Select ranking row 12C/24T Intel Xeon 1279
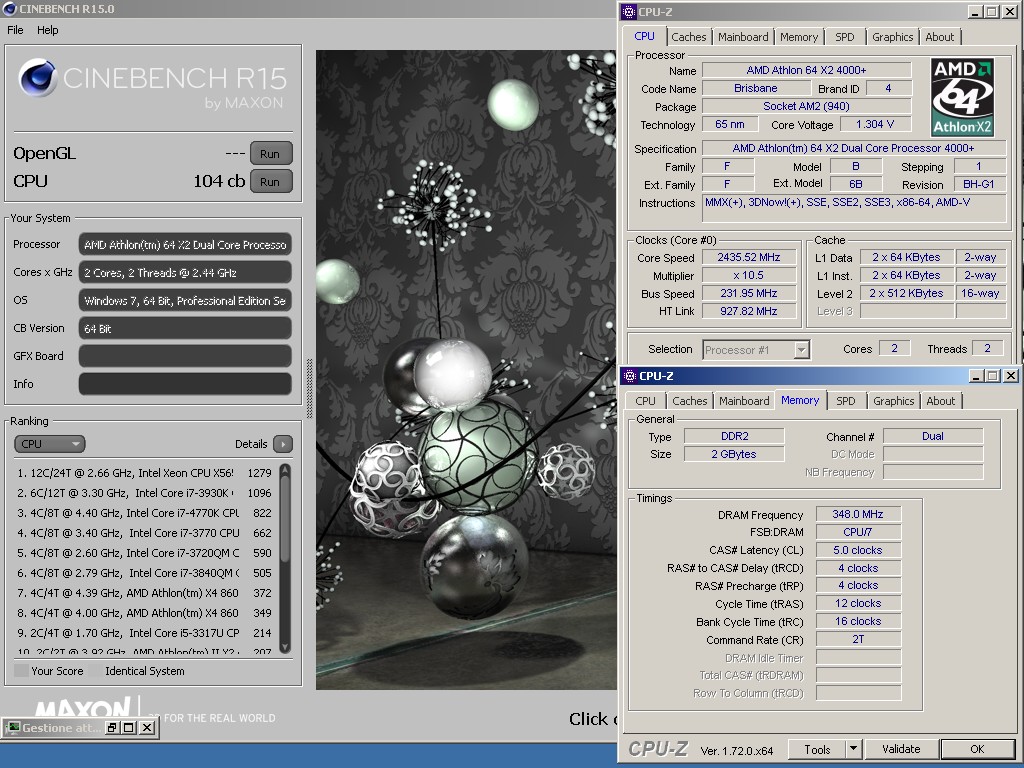The width and height of the screenshot is (1024, 768). coord(144,473)
